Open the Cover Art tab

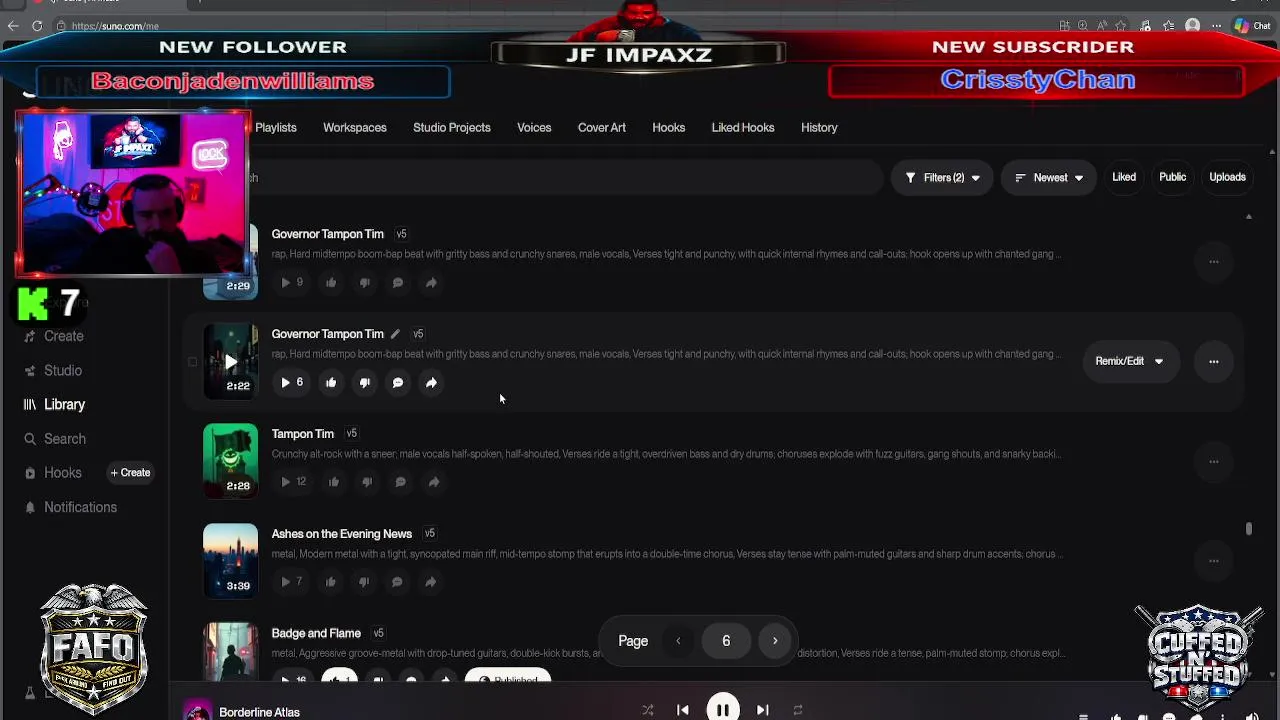click(x=602, y=128)
